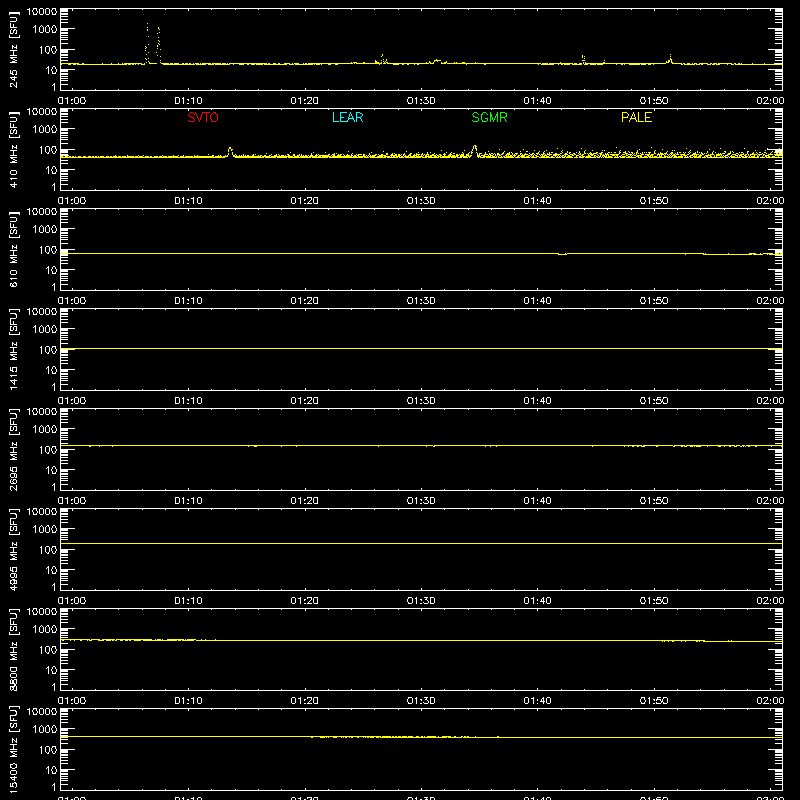Image resolution: width=800 pixels, height=800 pixels.
Task: Click the "610 MHz [SFU]" axis title
Action: click(x=13, y=249)
